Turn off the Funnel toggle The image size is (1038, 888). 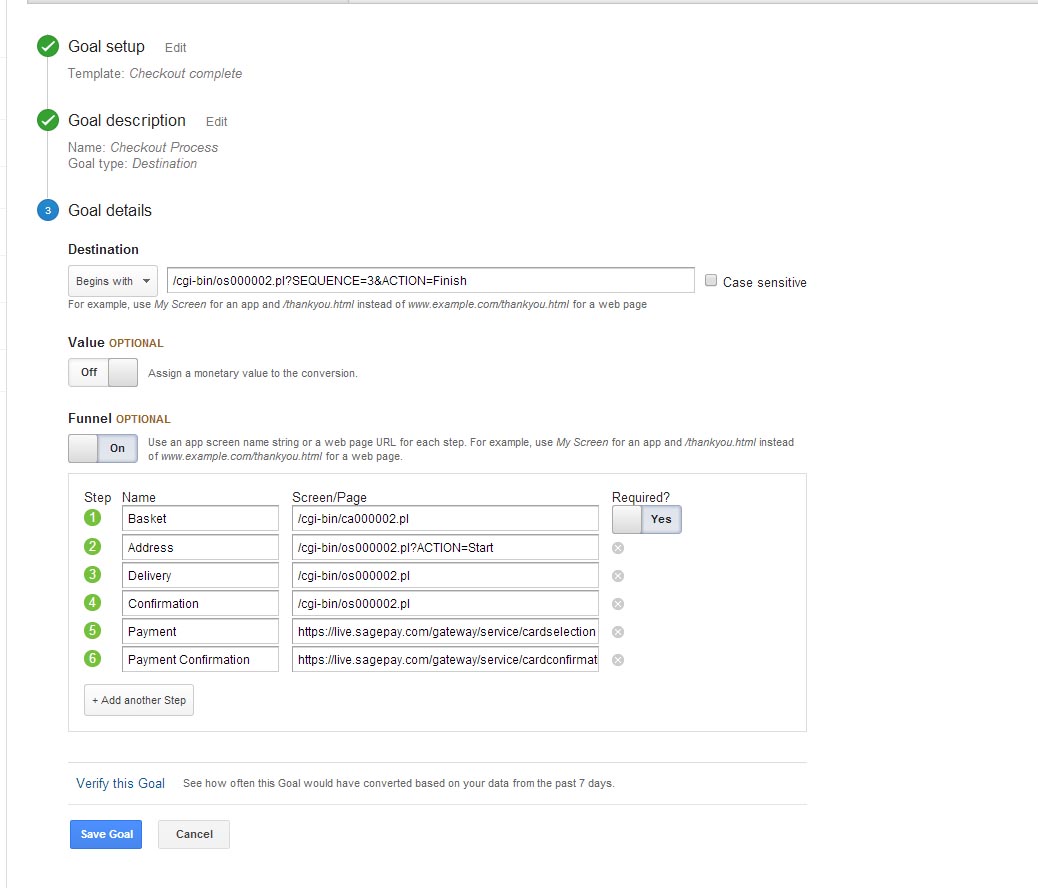point(103,448)
